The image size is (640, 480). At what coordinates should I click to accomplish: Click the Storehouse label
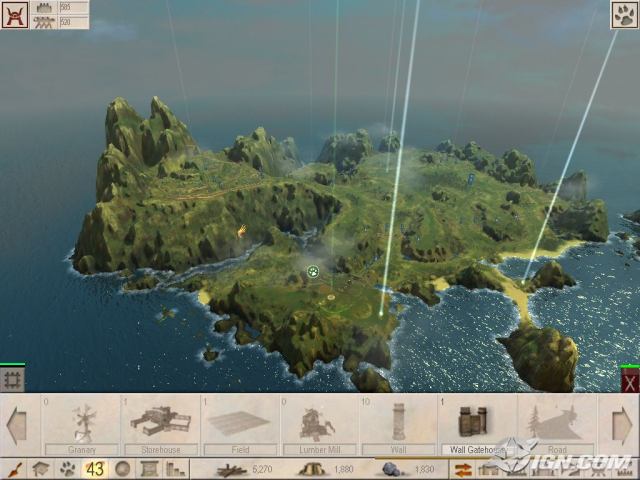click(x=161, y=450)
